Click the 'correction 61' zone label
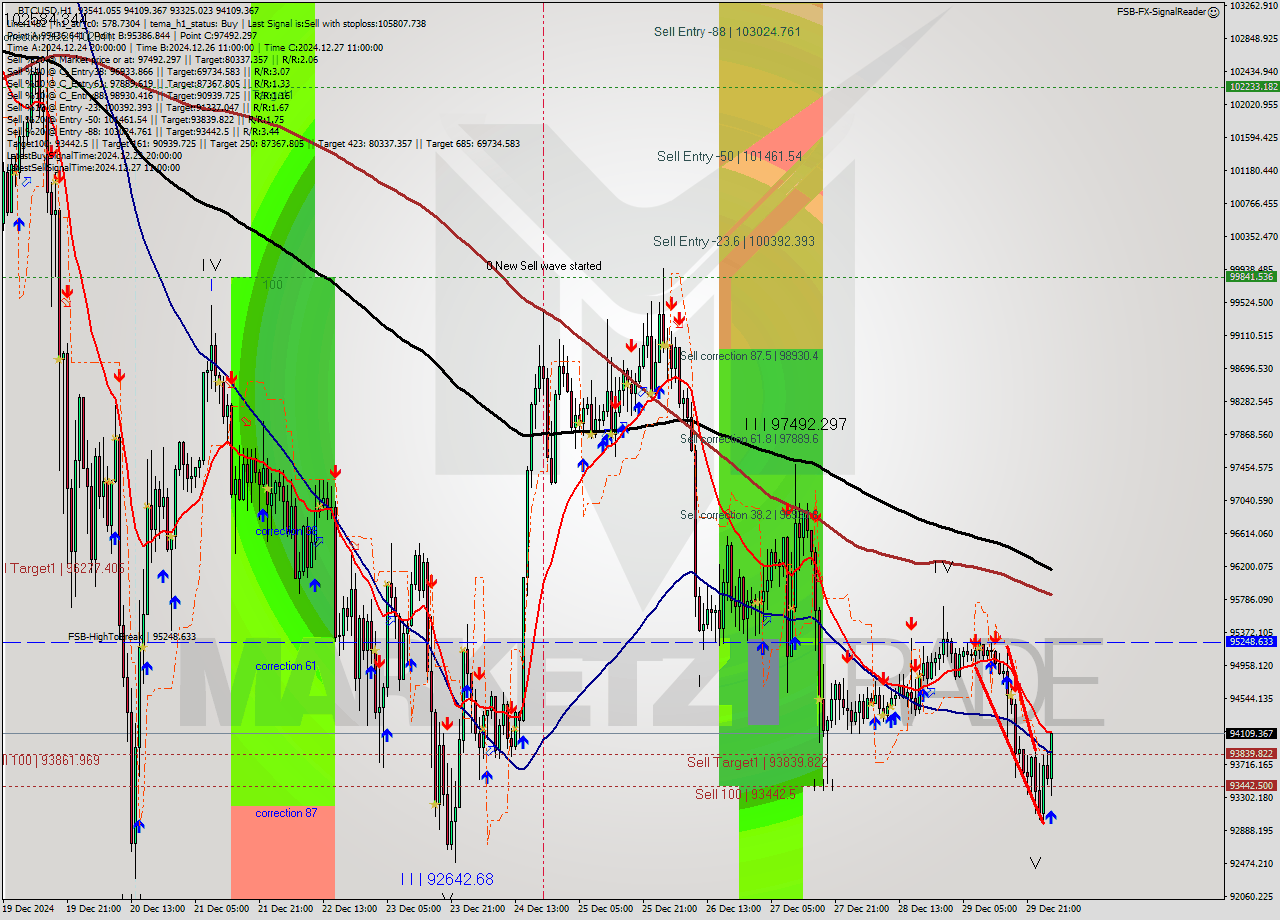Image resolution: width=1280 pixels, height=920 pixels. pyautogui.click(x=286, y=666)
